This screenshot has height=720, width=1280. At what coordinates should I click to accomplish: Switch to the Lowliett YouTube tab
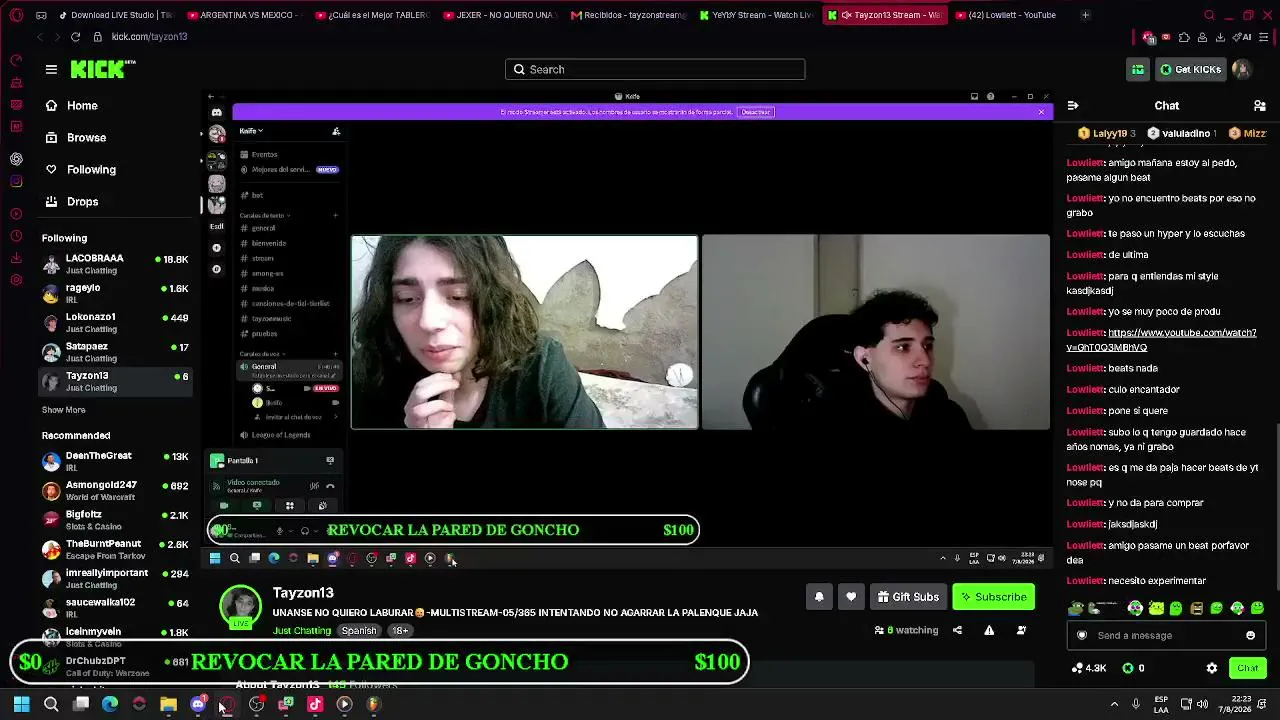point(1010,15)
